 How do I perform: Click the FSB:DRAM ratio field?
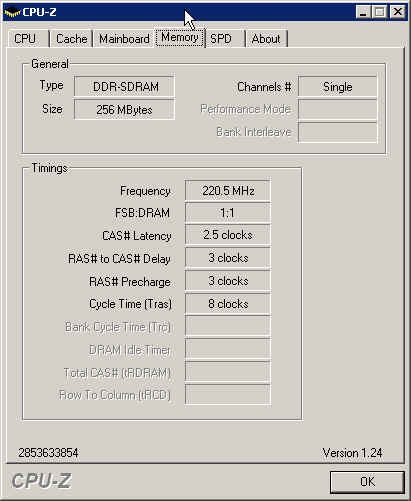click(x=228, y=213)
